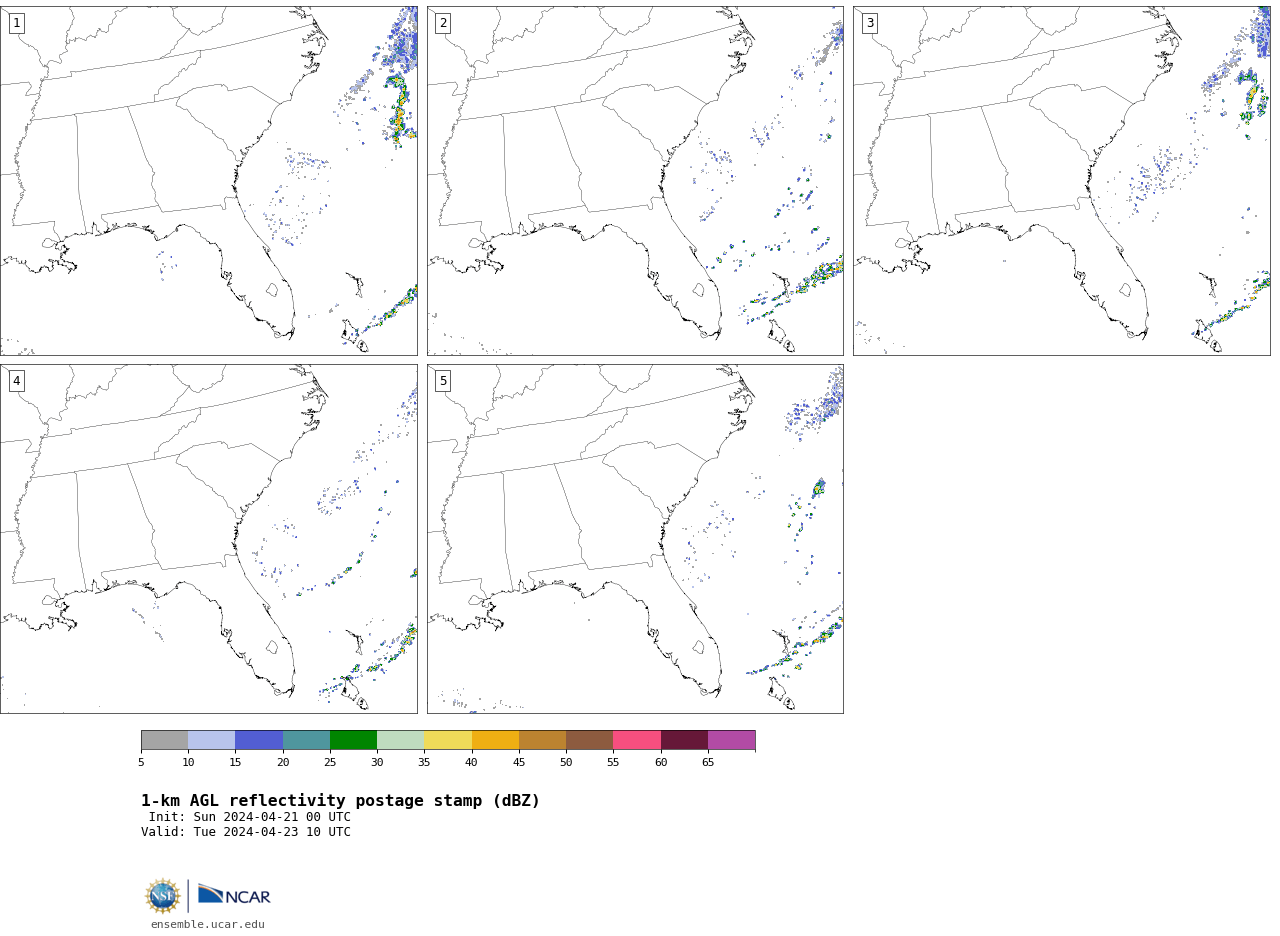Open ensemble member 4 reflectivity map

point(209,539)
